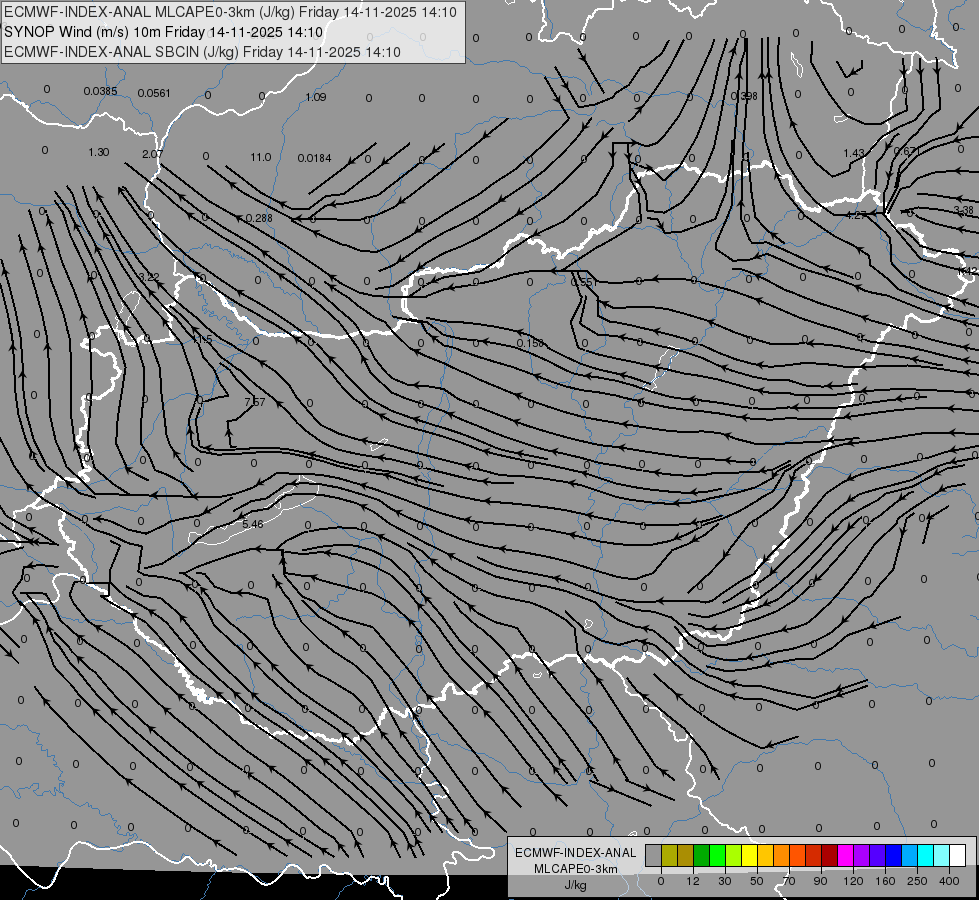Click the legend tick label 70

789,881
